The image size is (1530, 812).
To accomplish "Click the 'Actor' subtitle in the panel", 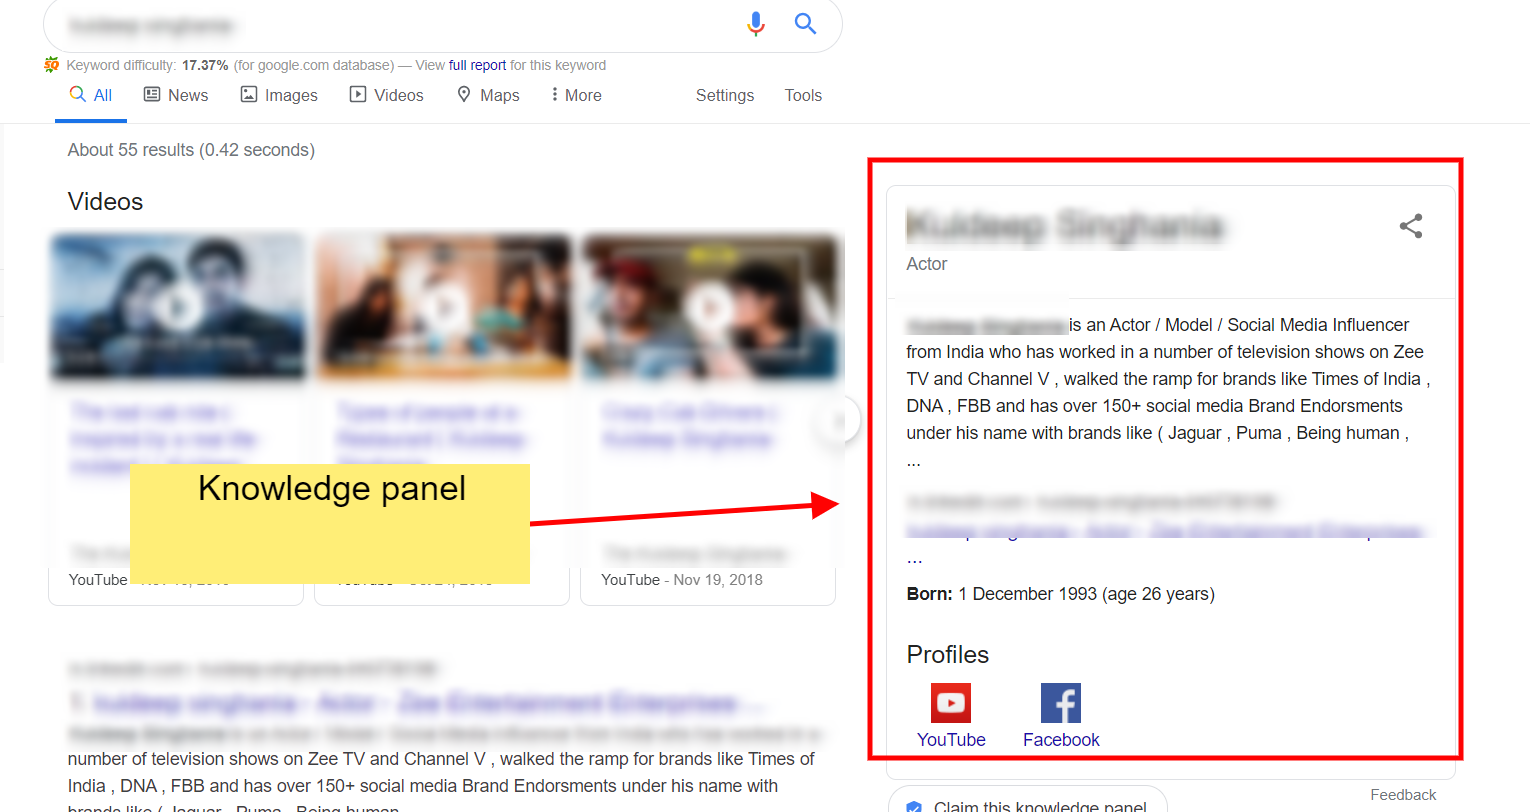I will tap(926, 264).
